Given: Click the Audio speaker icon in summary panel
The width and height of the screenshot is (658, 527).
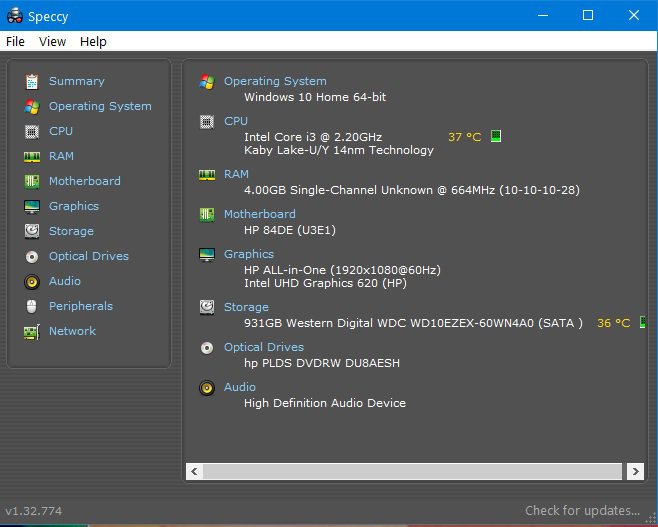Looking at the screenshot, I should 207,388.
